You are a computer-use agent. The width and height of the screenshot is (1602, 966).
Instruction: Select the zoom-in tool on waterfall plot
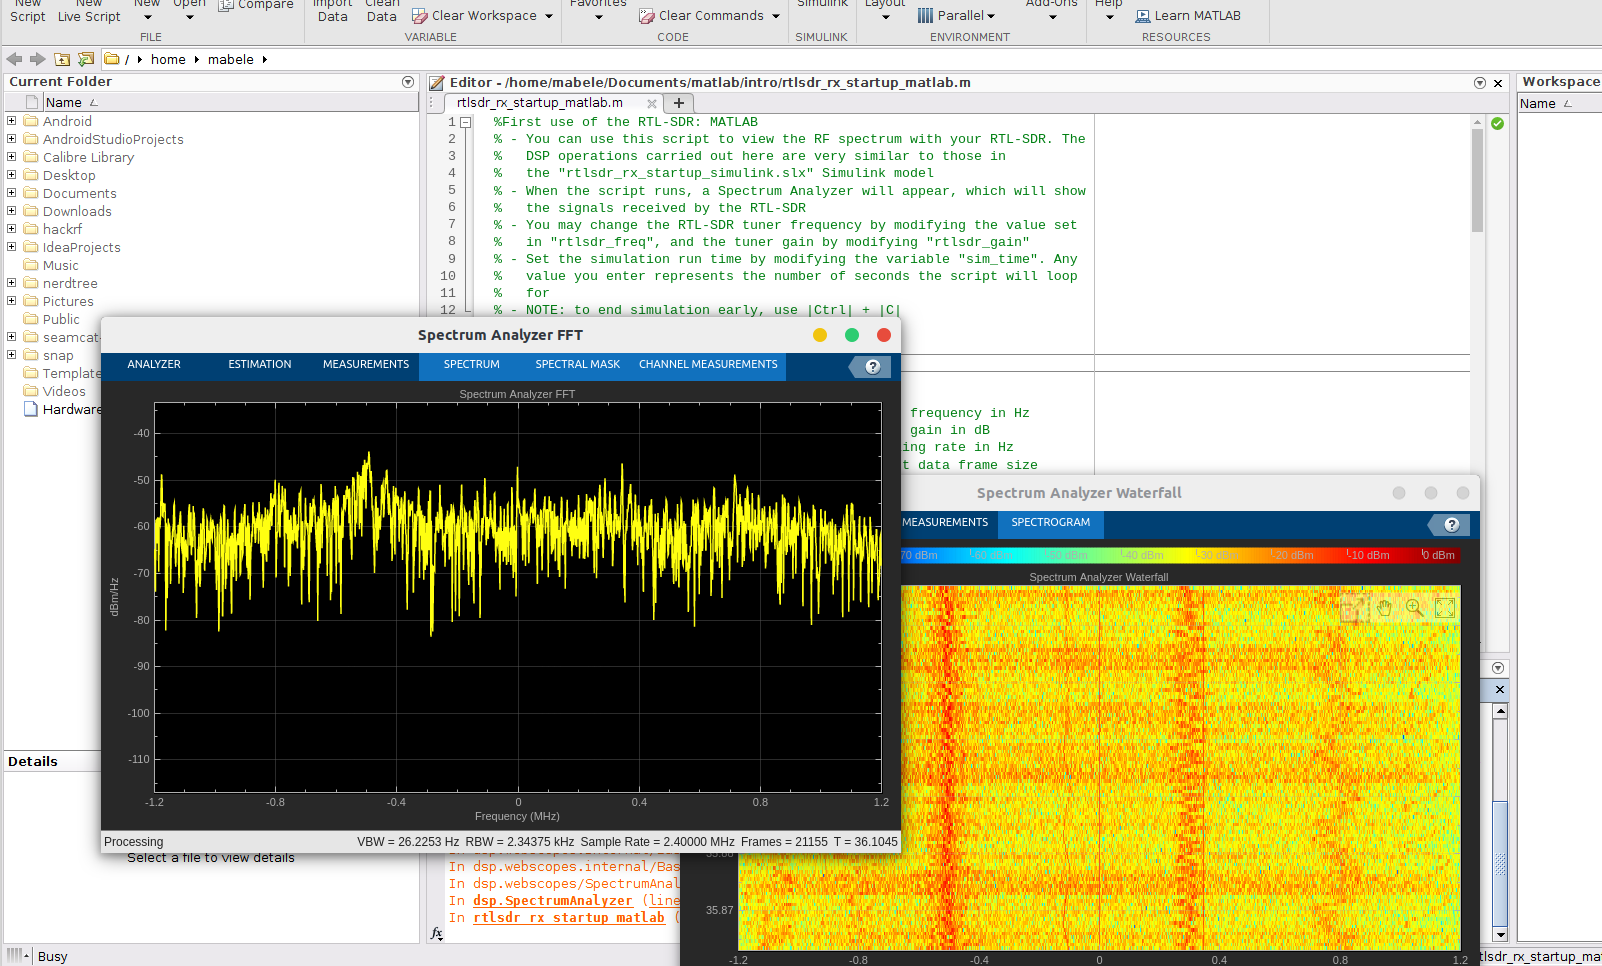click(x=1414, y=607)
